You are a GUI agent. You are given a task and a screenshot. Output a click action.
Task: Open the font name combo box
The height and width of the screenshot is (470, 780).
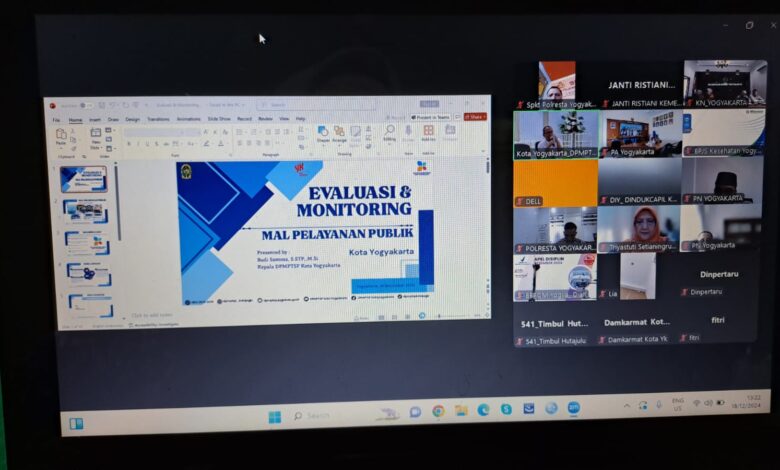tap(156, 133)
